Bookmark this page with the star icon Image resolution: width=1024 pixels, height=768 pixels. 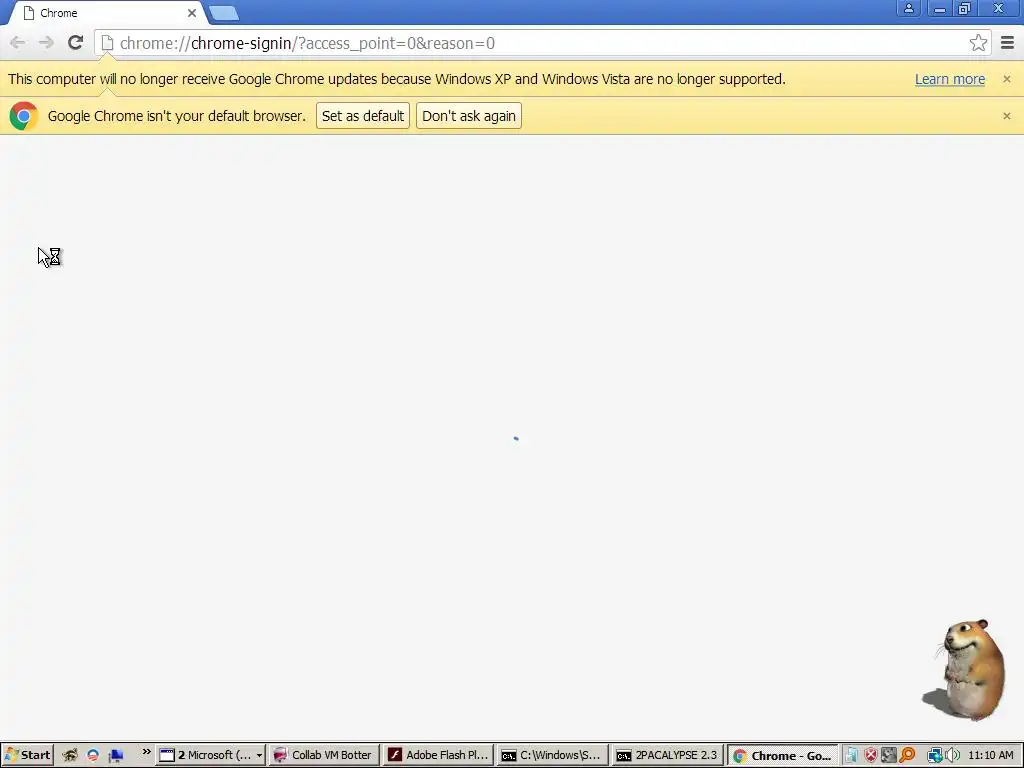pyautogui.click(x=978, y=43)
